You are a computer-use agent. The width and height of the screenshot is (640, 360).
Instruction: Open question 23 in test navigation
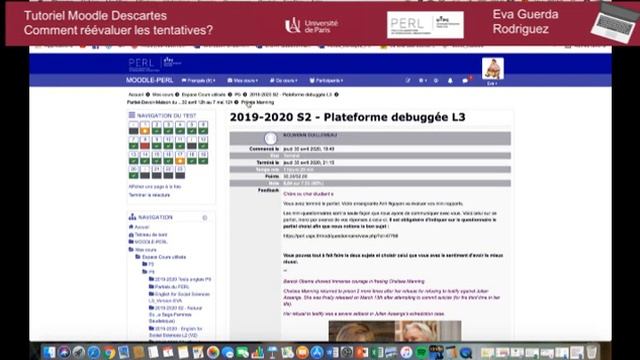(x=180, y=172)
